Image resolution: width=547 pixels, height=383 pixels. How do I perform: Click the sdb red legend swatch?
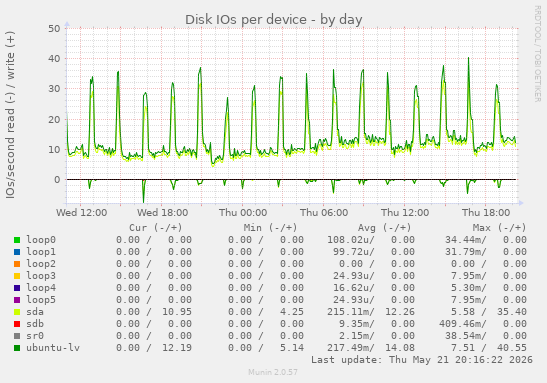[17, 324]
